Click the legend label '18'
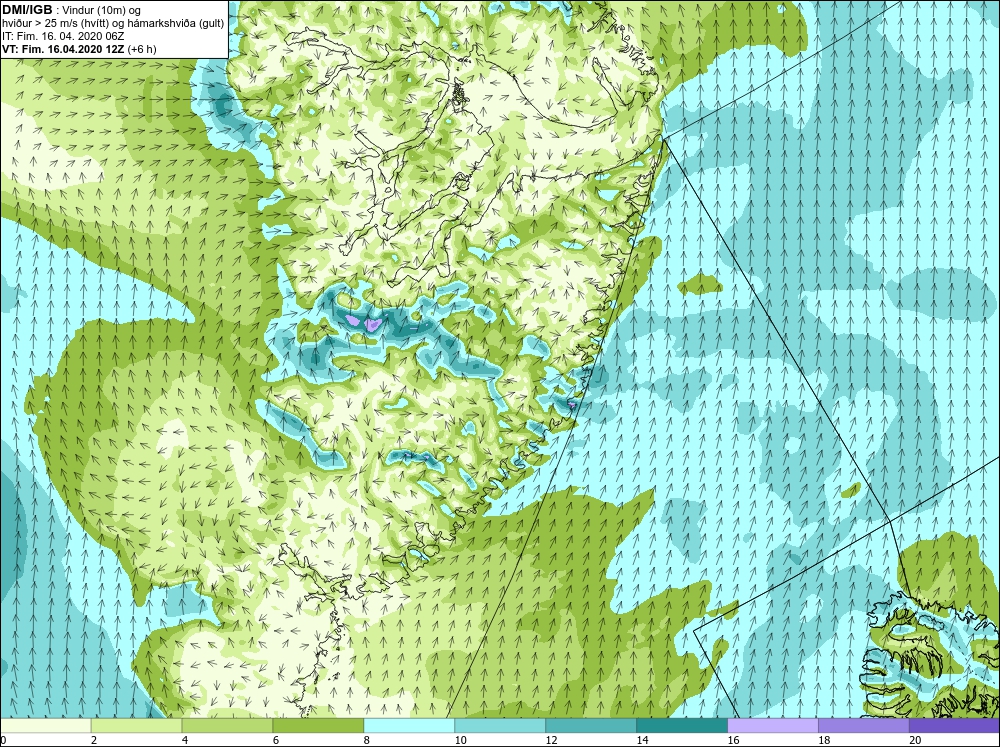The image size is (1000, 747). (824, 740)
